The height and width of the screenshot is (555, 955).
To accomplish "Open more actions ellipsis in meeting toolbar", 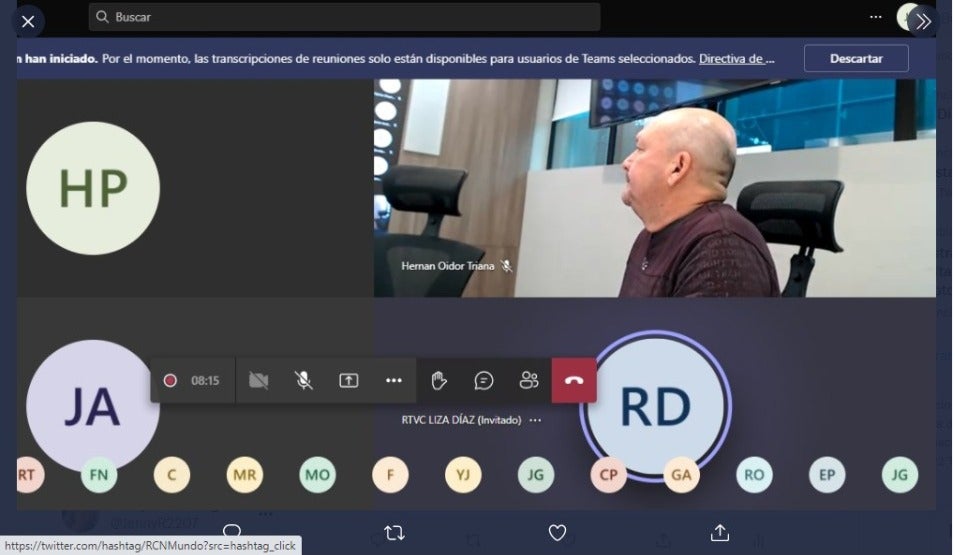I will click(x=393, y=380).
